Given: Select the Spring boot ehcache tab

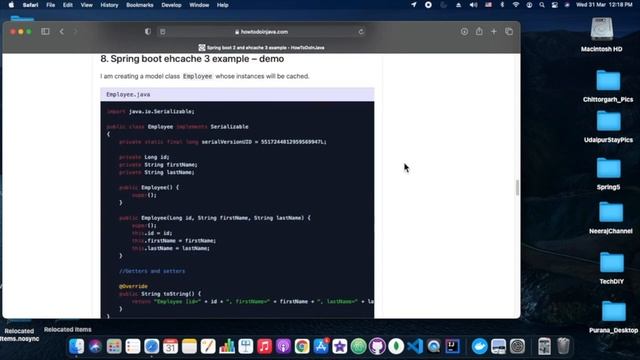Looking at the screenshot, I should click(x=261, y=47).
